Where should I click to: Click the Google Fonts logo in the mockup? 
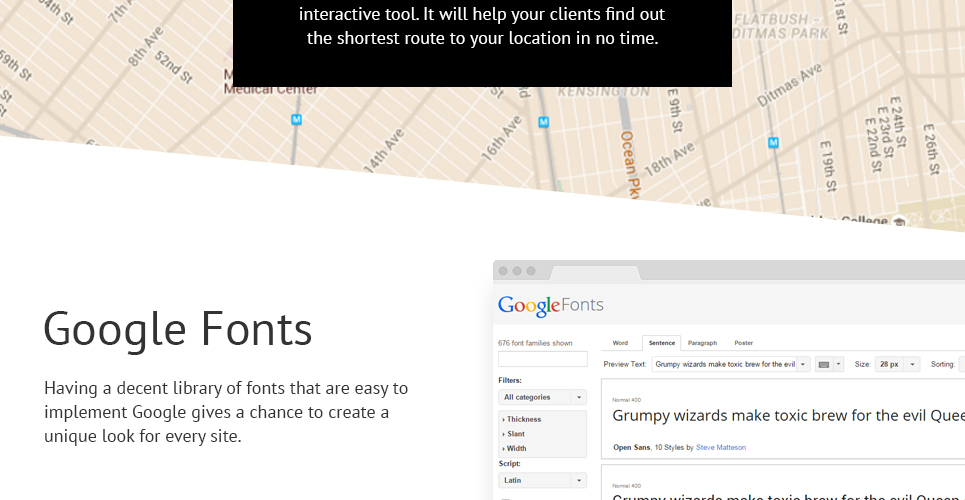pyautogui.click(x=550, y=305)
